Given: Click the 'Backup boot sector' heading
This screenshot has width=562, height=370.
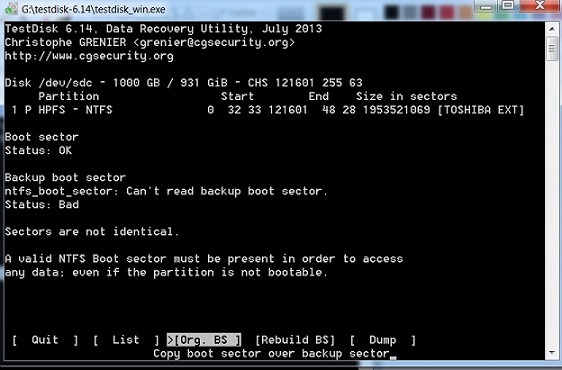Looking at the screenshot, I should (65, 177).
